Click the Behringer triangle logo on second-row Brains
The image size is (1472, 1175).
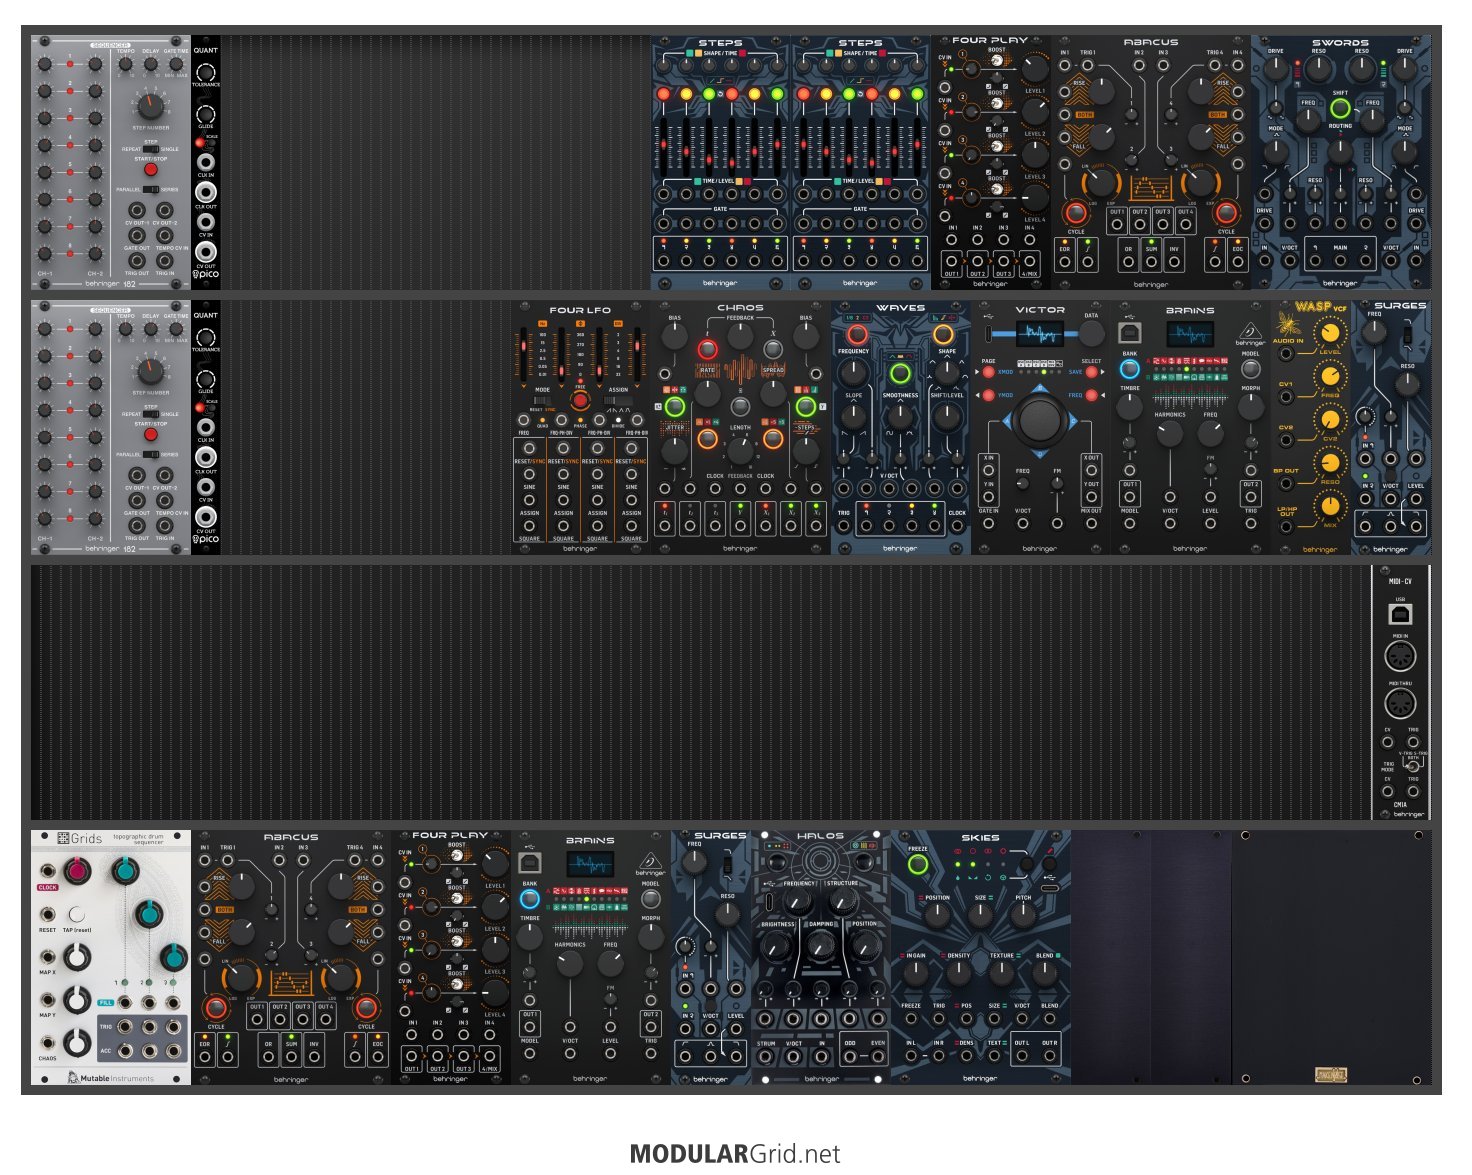pyautogui.click(x=1250, y=331)
